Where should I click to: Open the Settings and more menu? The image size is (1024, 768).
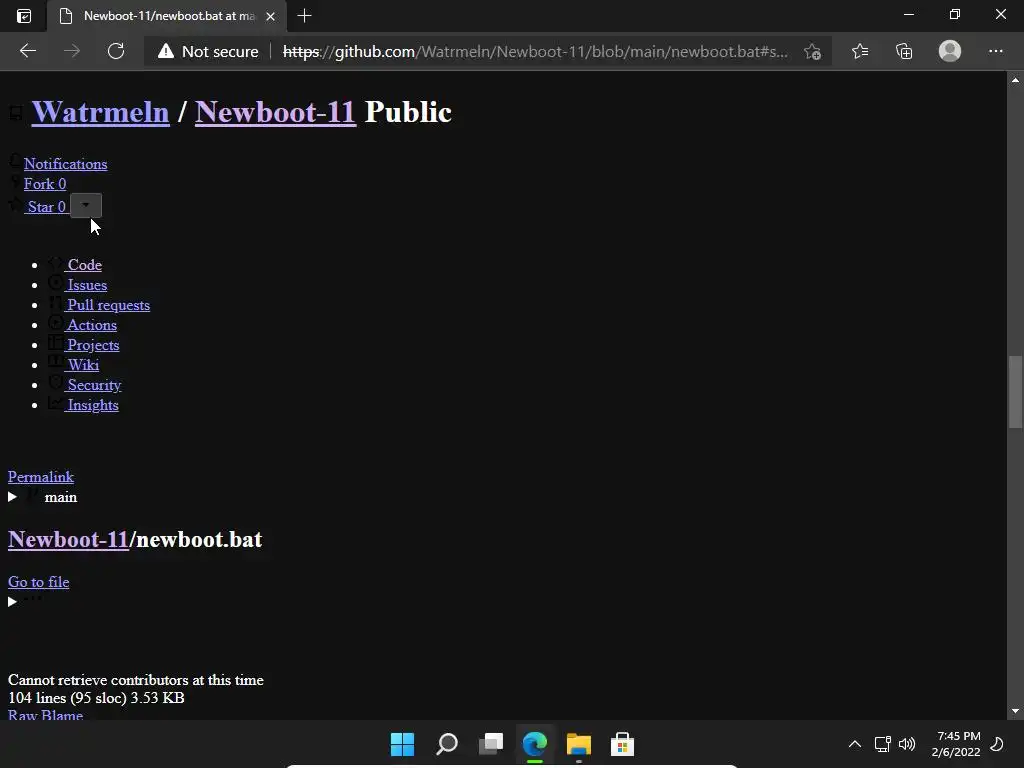click(995, 51)
